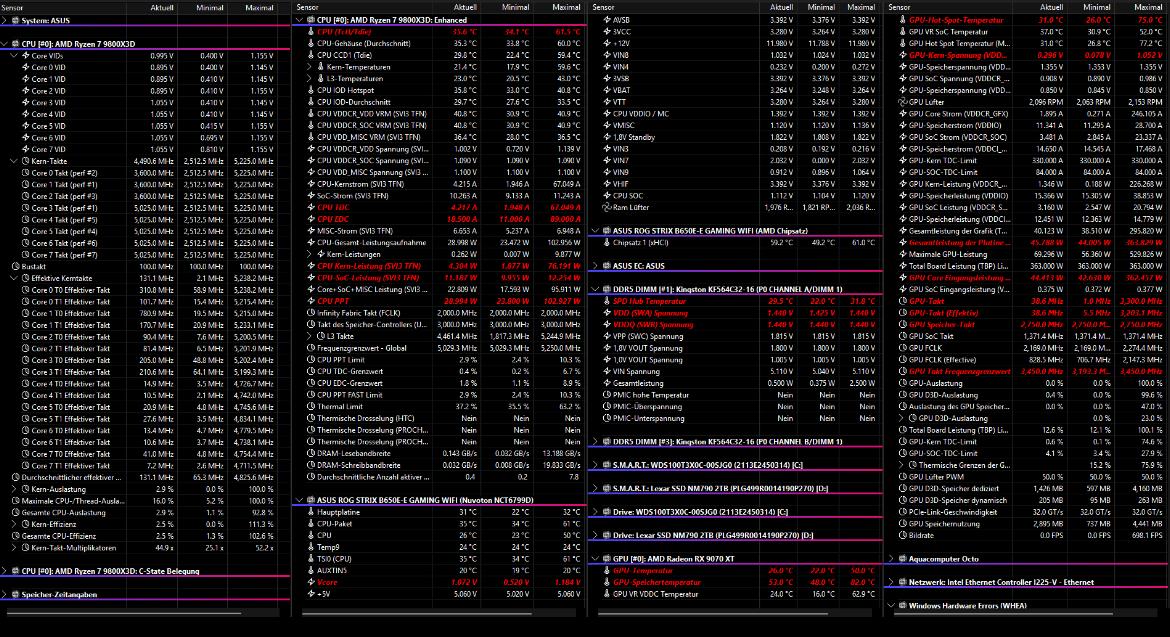
Task: Collapse the CPU [#0]: AMD Ryzen 7 9800X3D: Enhanced group
Action: click(x=300, y=20)
